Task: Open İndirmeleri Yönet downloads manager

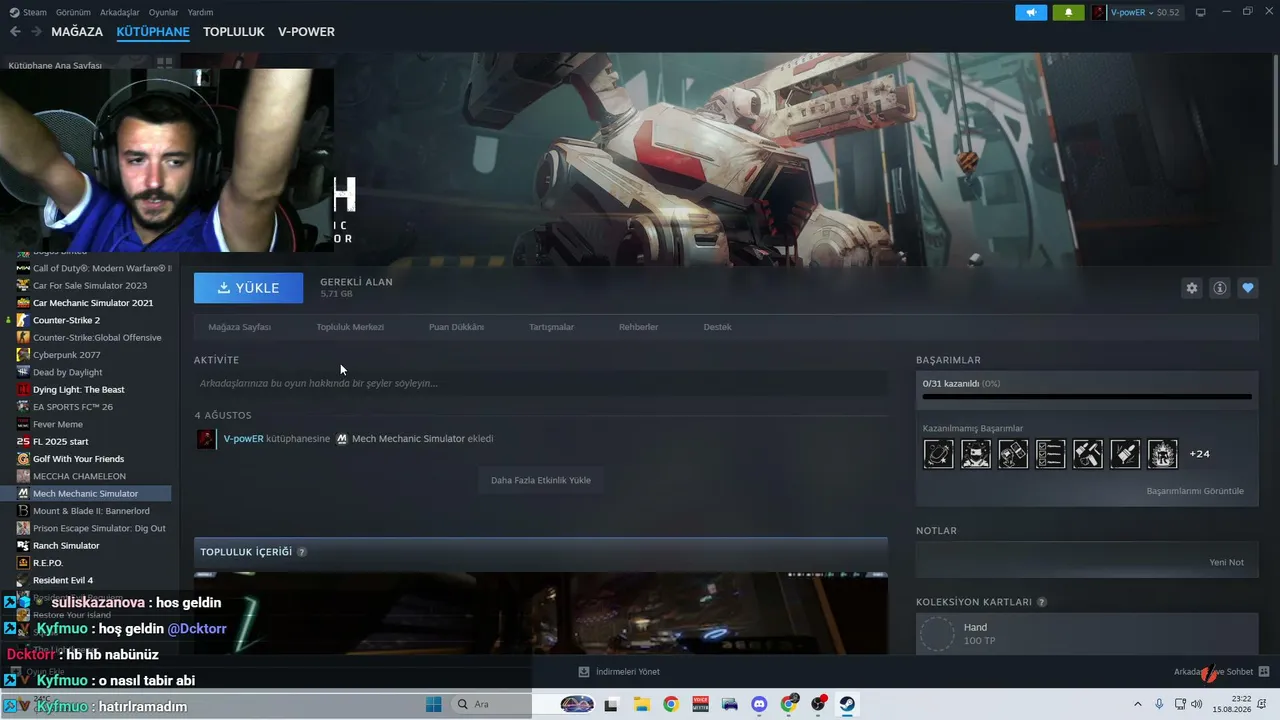Action: click(x=619, y=672)
